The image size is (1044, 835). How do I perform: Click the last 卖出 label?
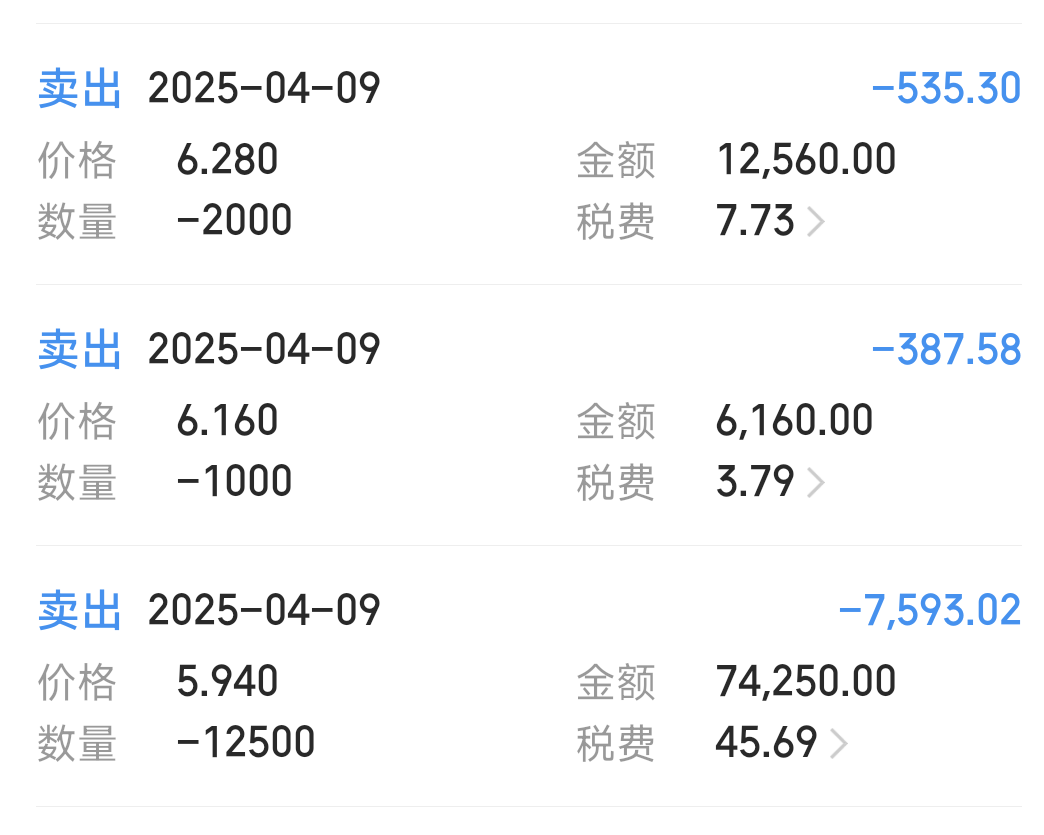pyautogui.click(x=80, y=611)
